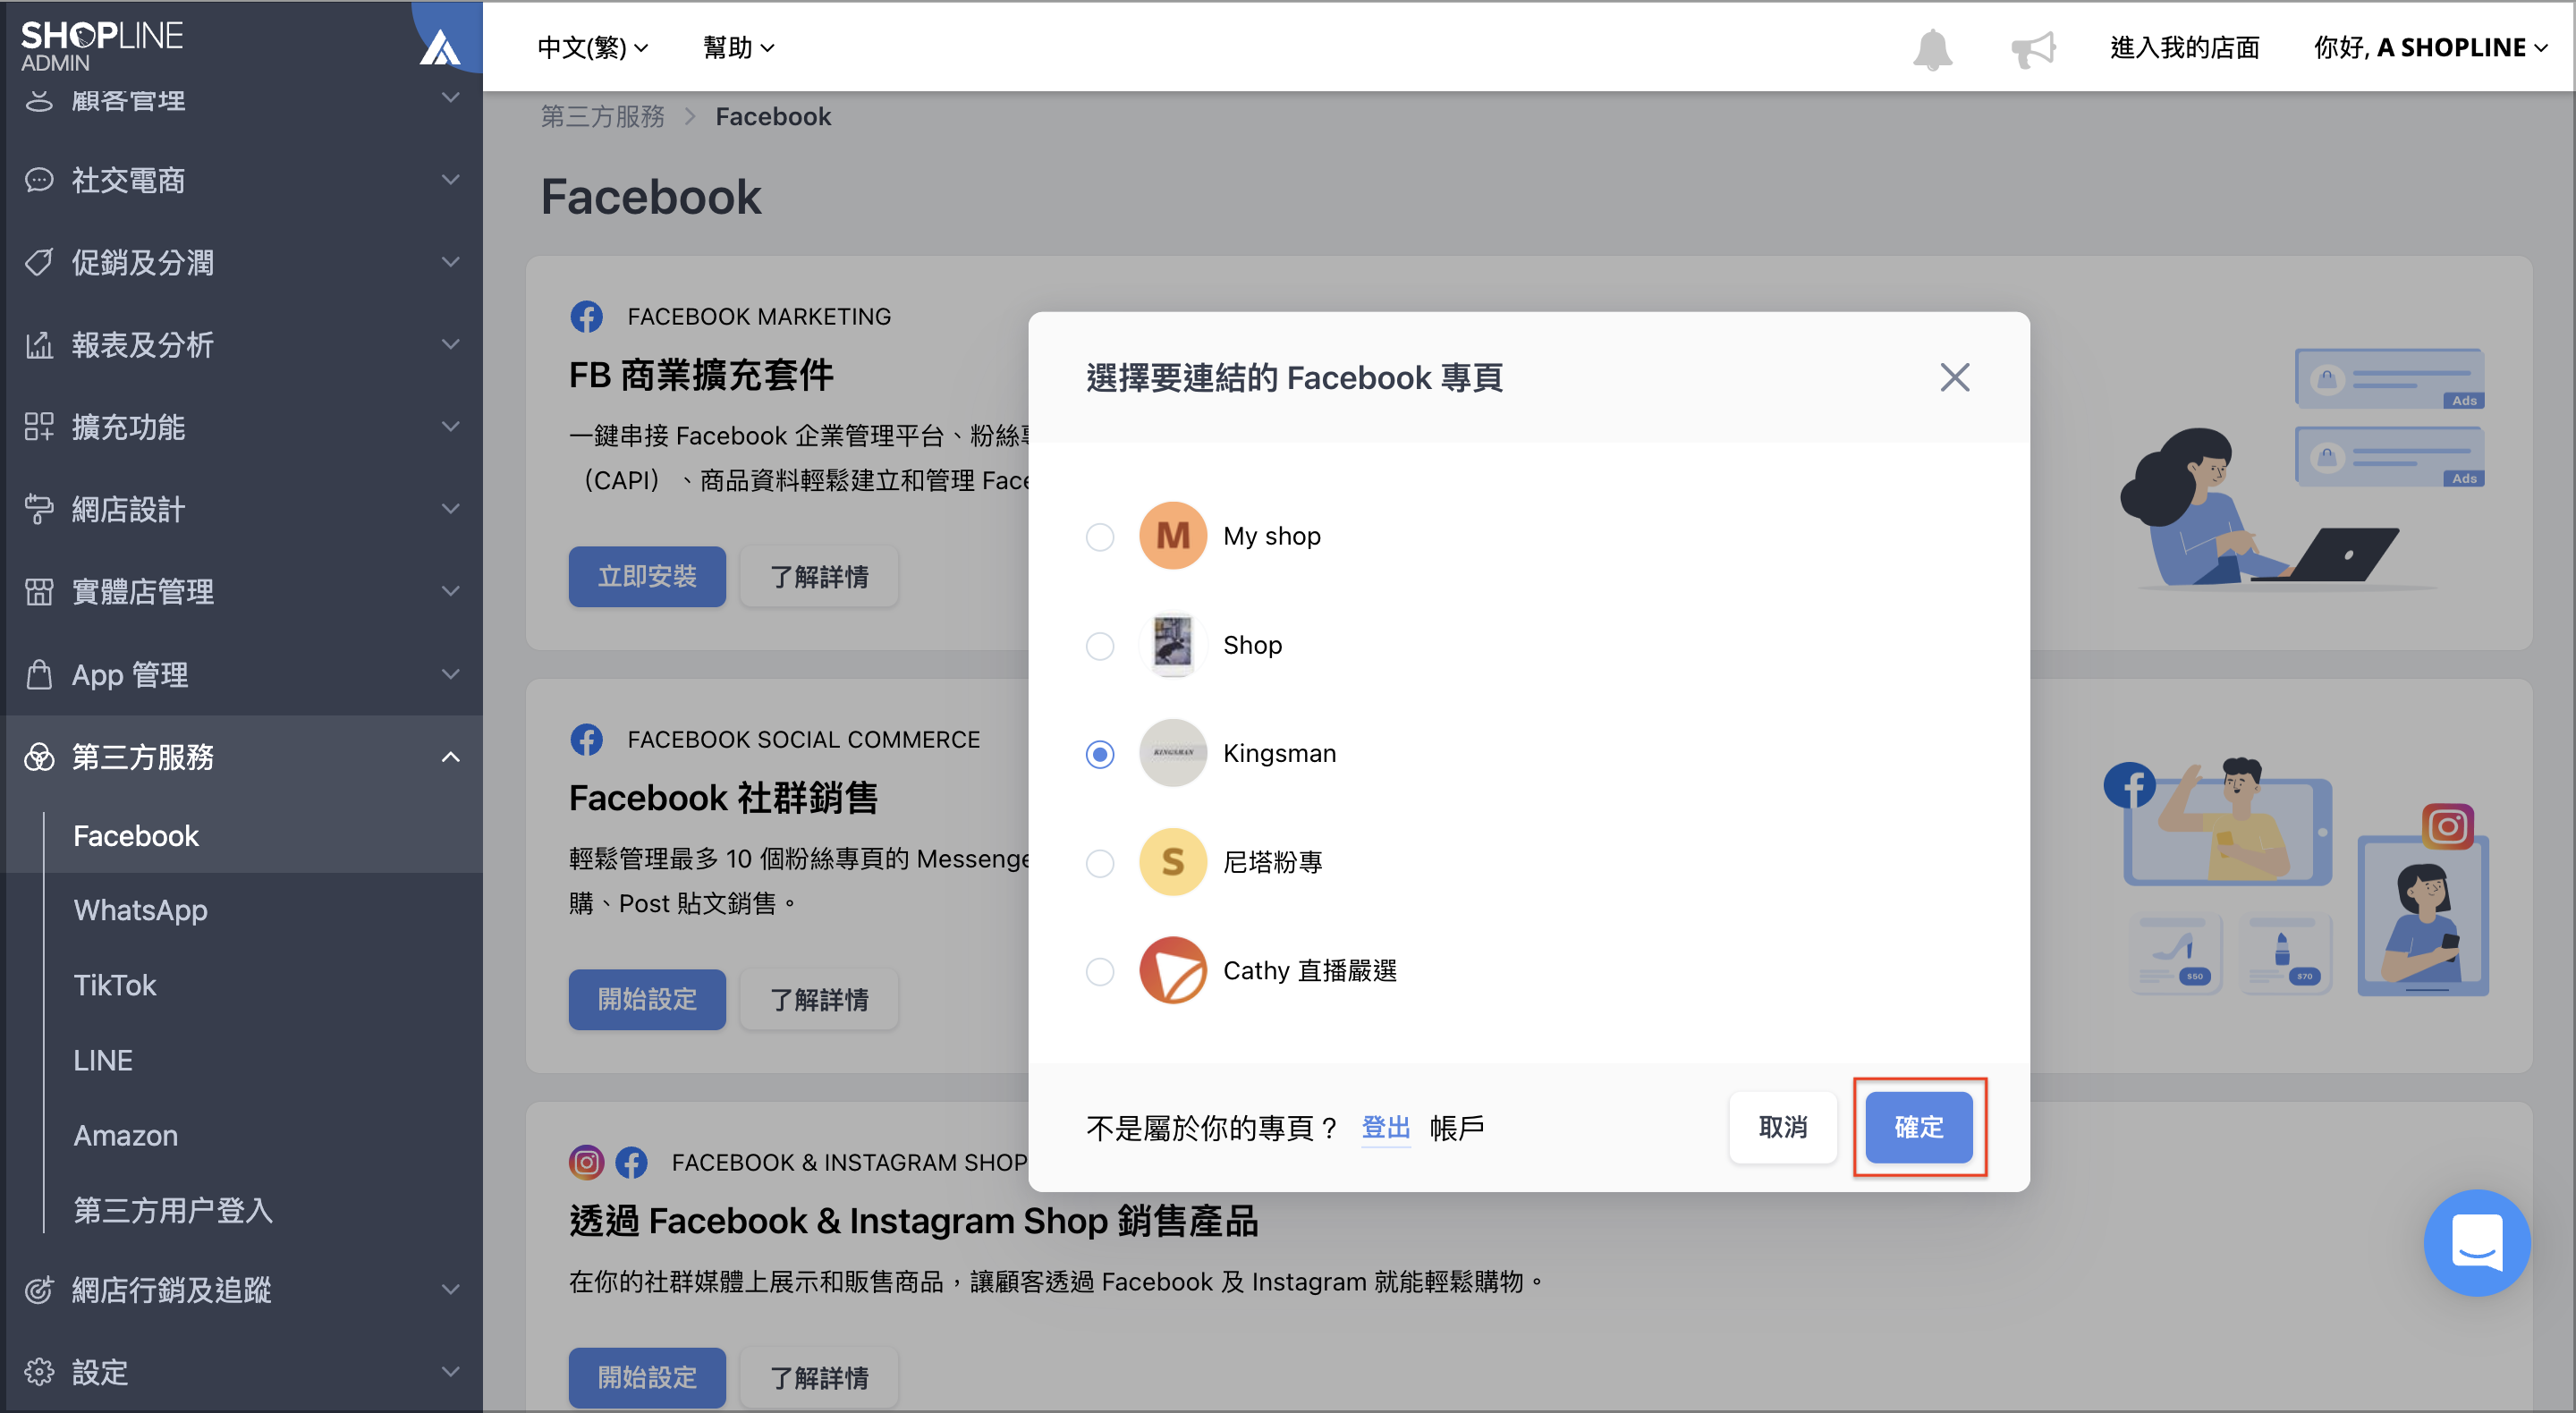Click the 第三方服務 breadcrumb link
The image size is (2576, 1413).
602,117
